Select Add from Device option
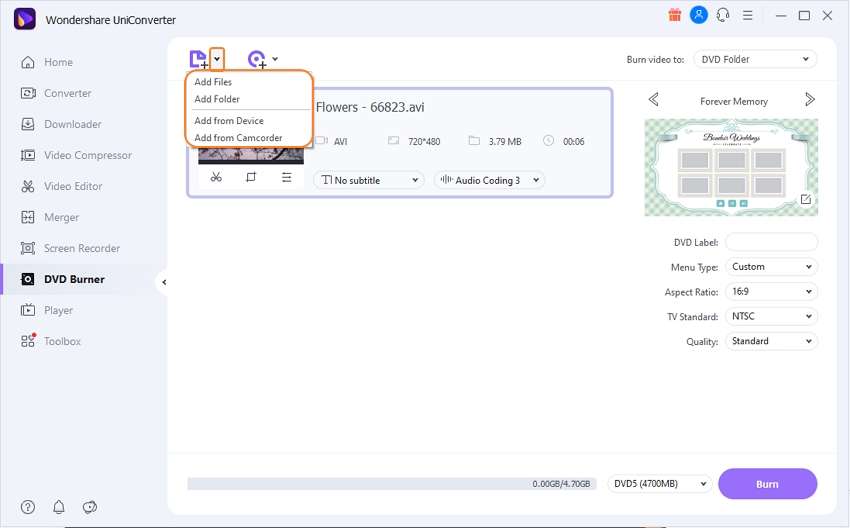 click(x=229, y=120)
